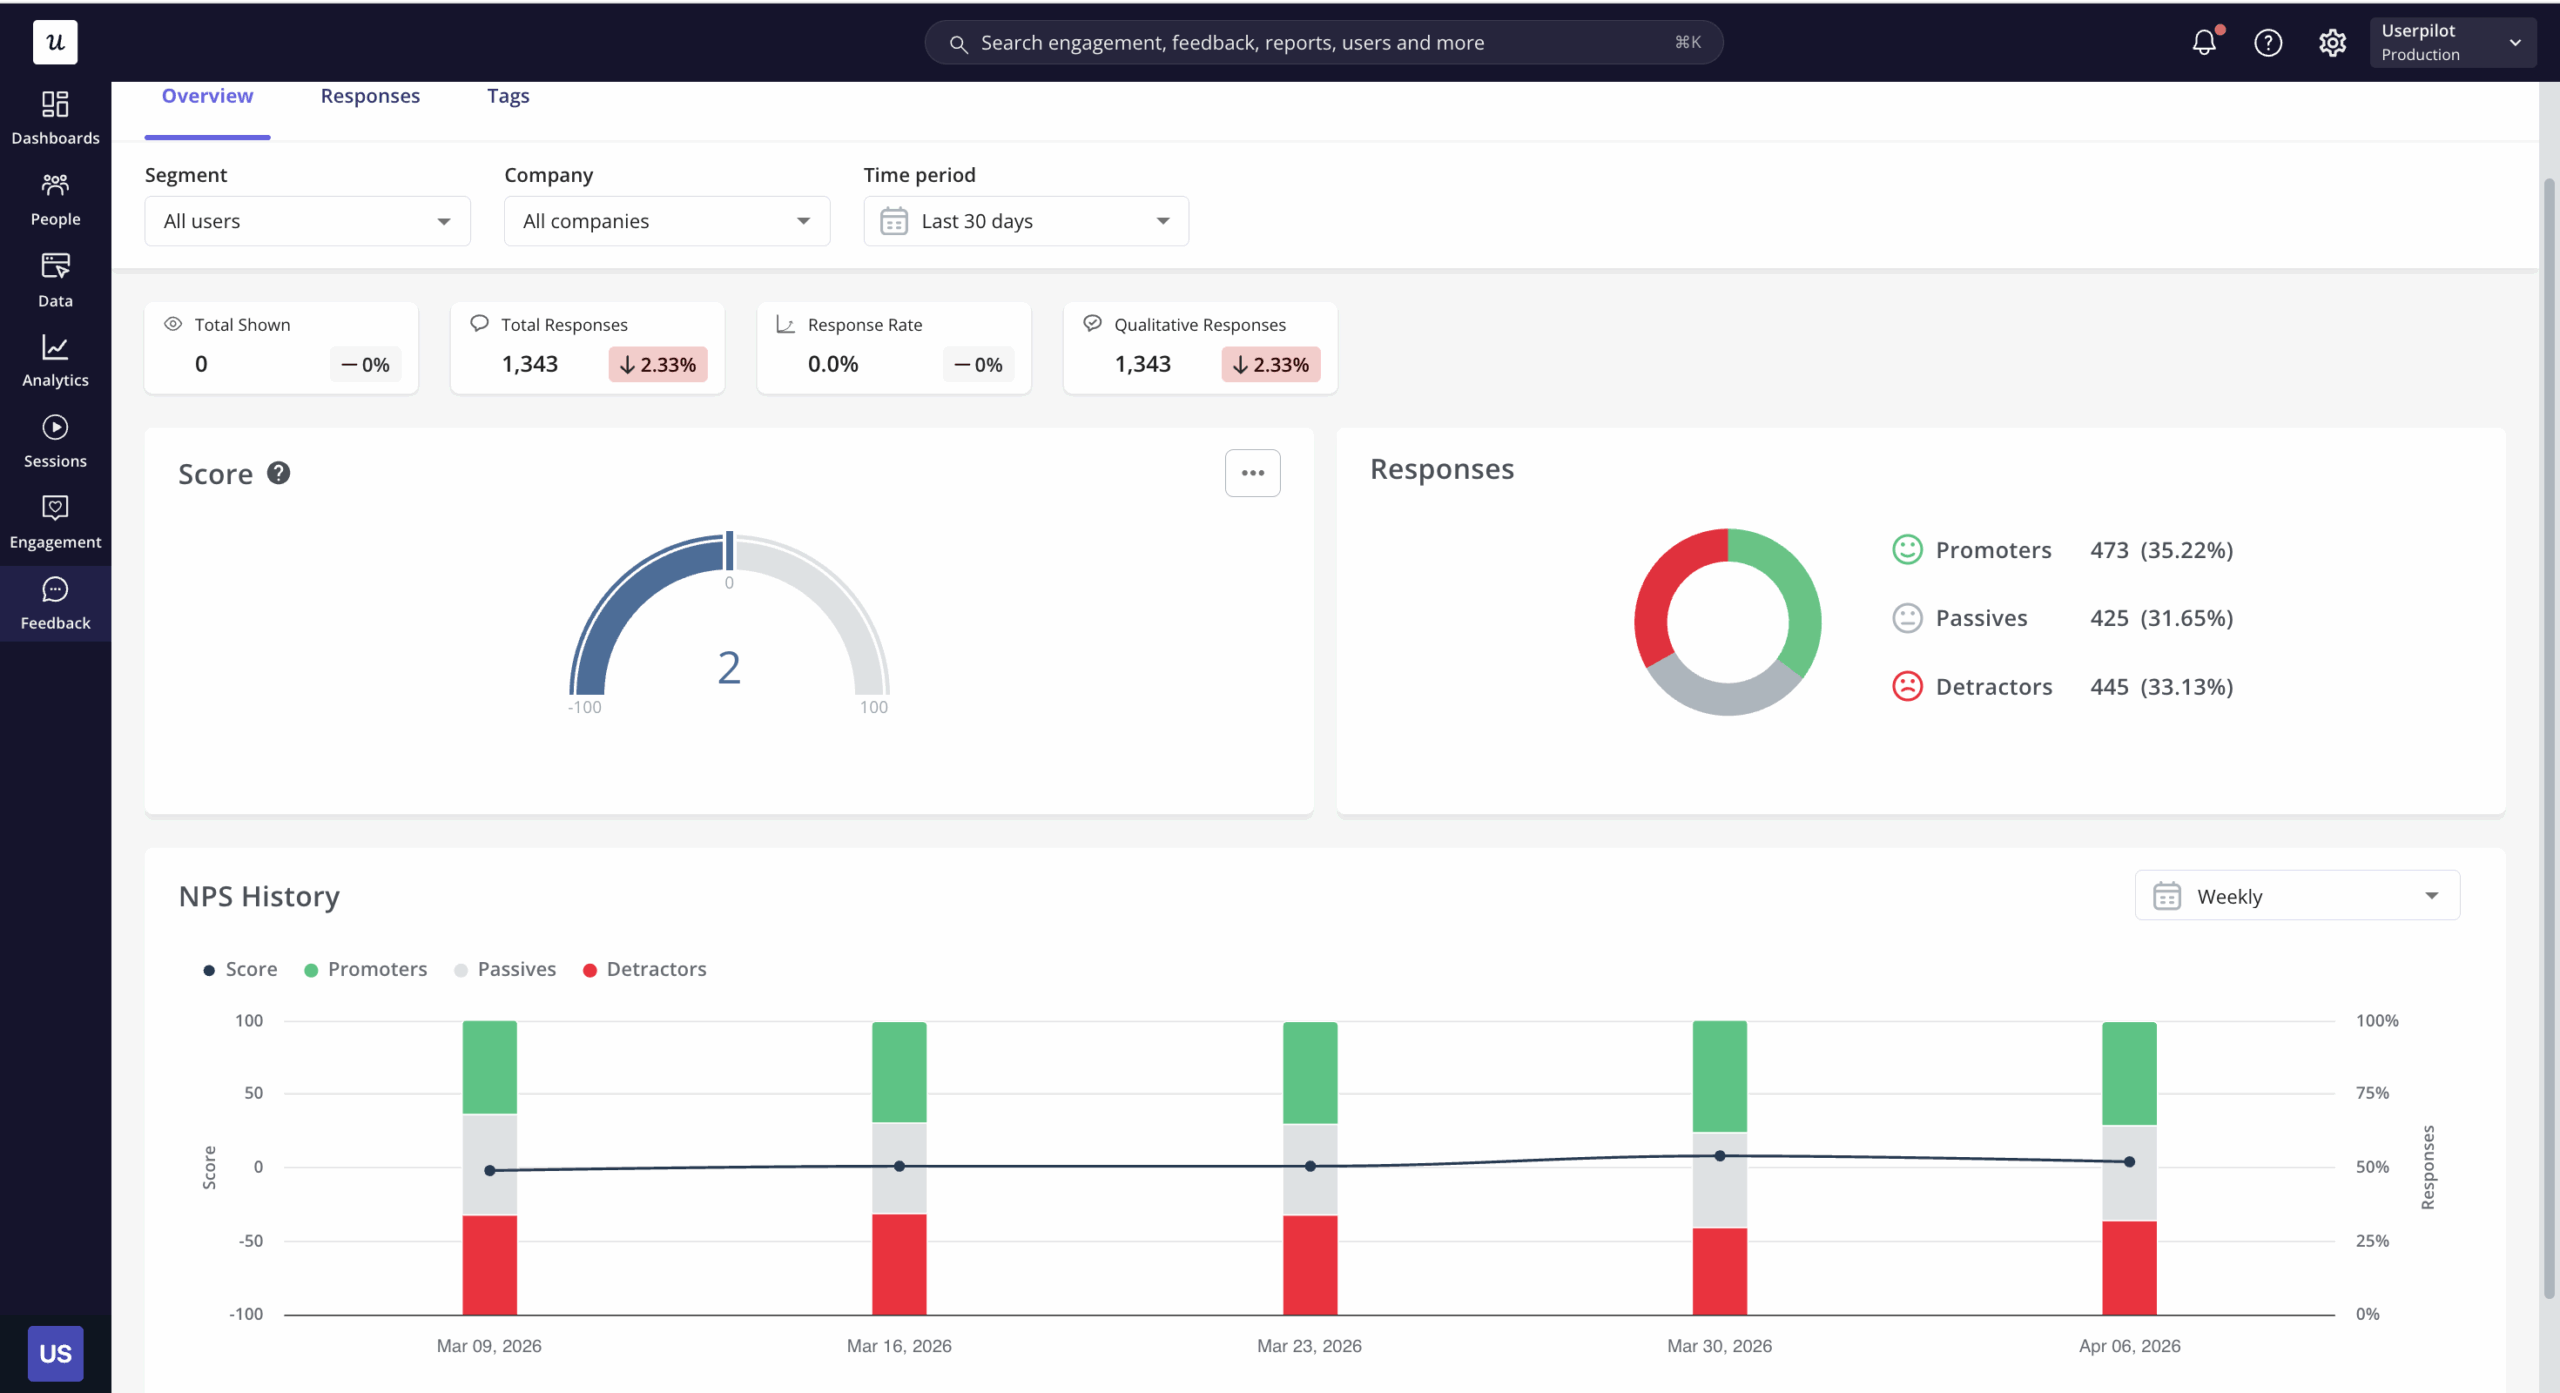Viewport: 2560px width, 1393px height.
Task: Click the US user avatar
Action: coord(55,1353)
